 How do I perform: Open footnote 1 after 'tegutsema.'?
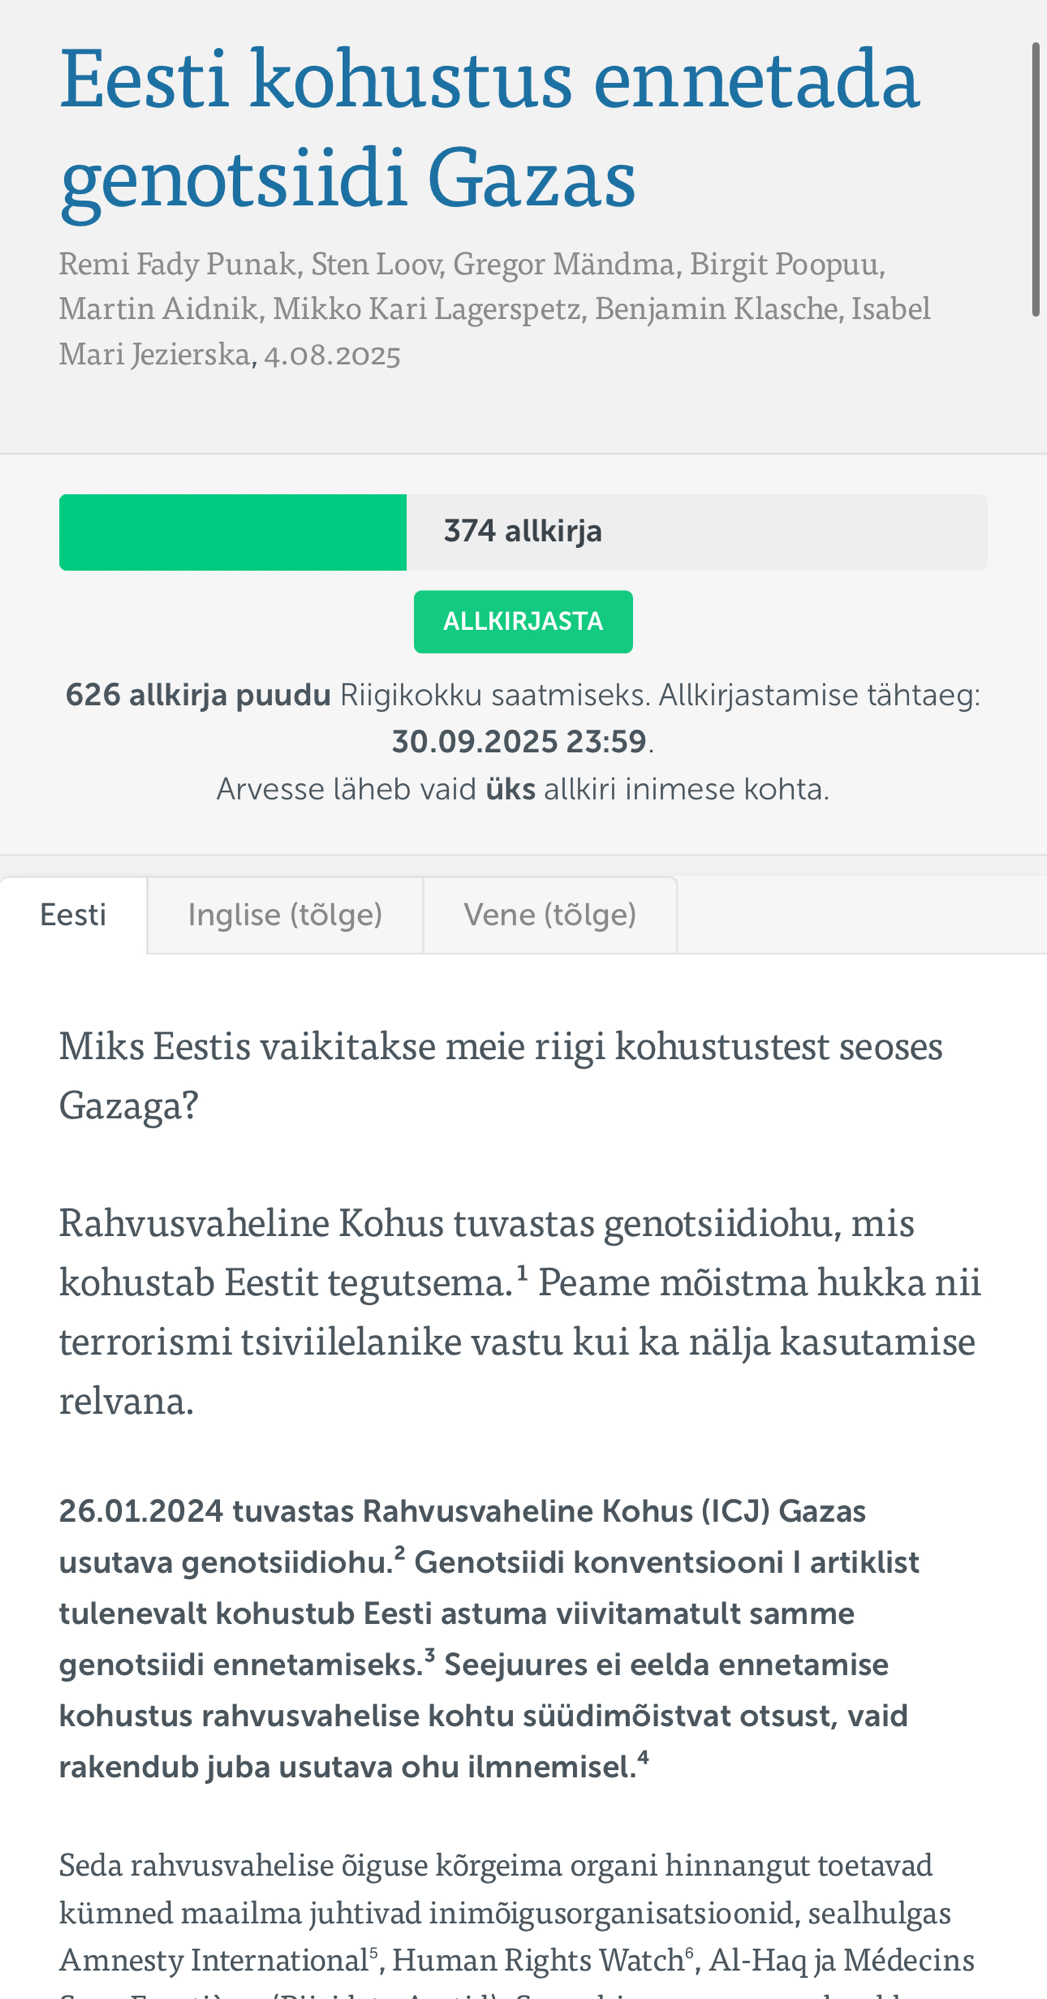coord(522,1272)
